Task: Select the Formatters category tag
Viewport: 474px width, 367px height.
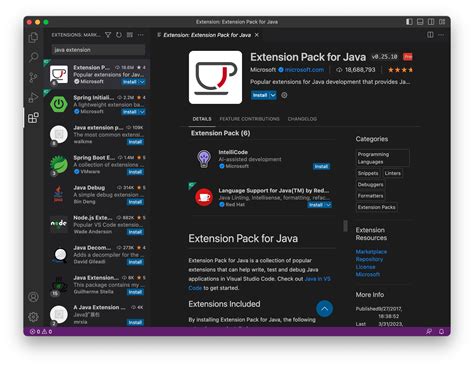Action: [x=370, y=196]
